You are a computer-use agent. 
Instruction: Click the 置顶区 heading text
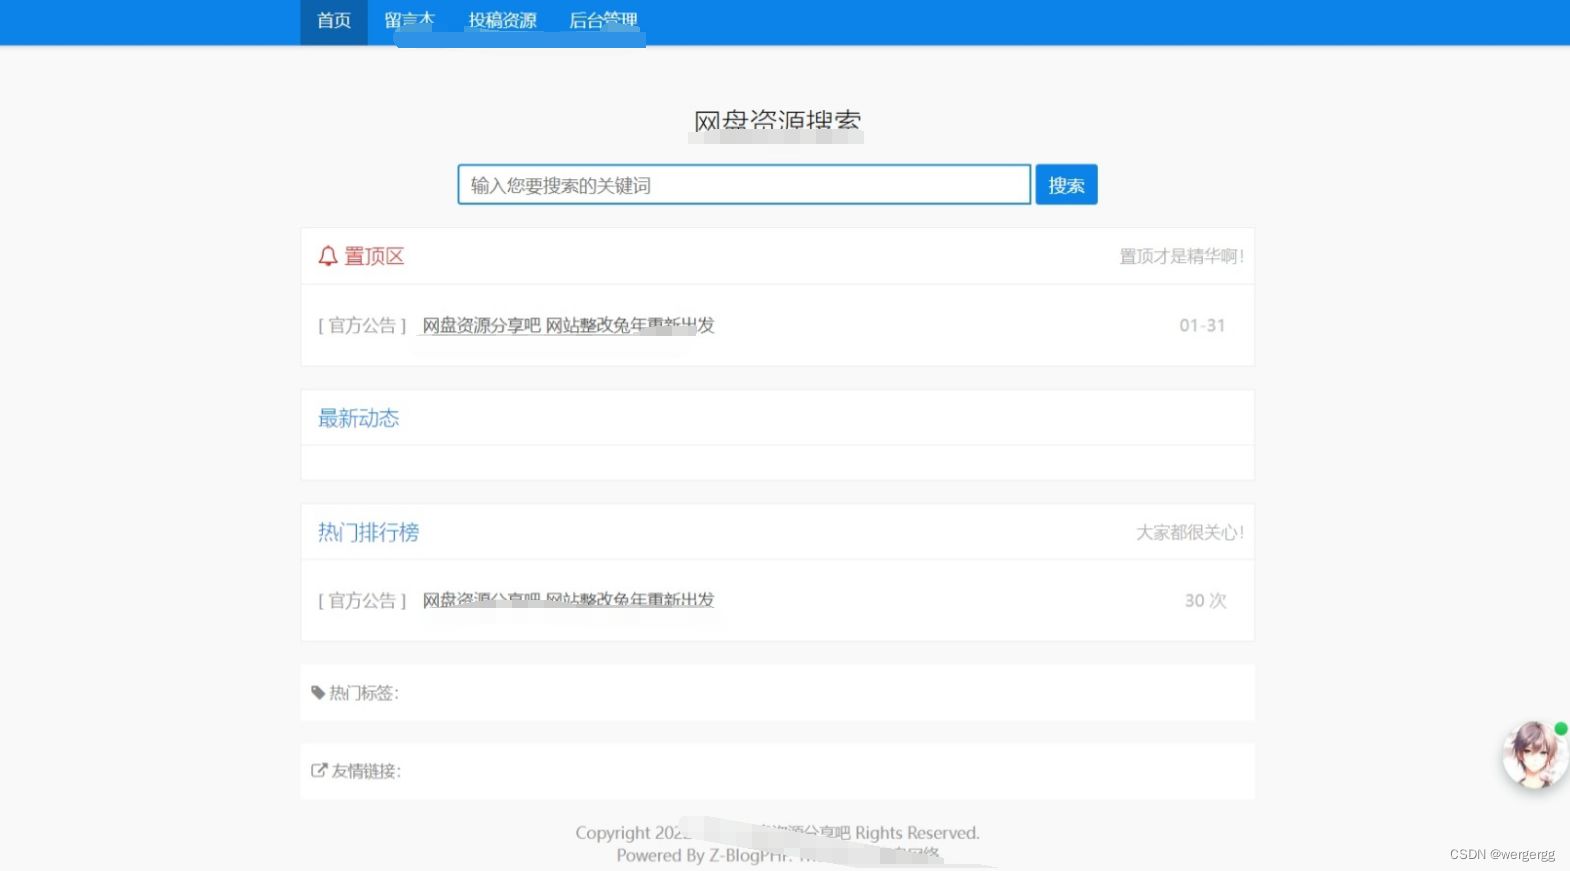[x=374, y=256]
